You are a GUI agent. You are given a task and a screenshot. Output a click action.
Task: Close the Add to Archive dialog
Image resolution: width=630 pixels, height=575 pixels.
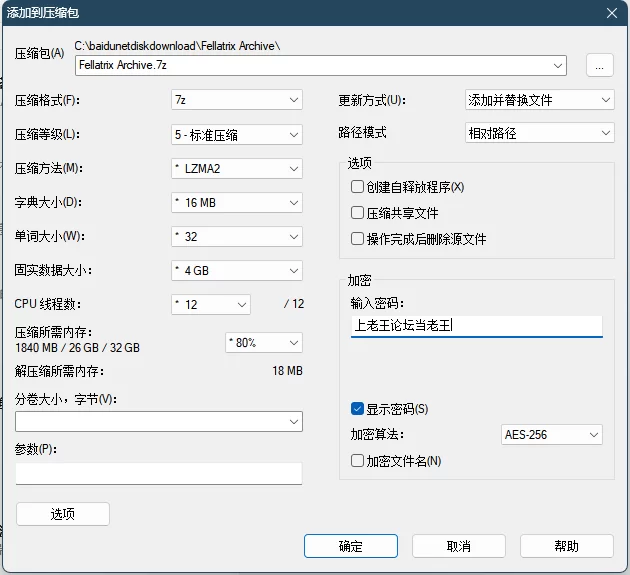pos(610,11)
